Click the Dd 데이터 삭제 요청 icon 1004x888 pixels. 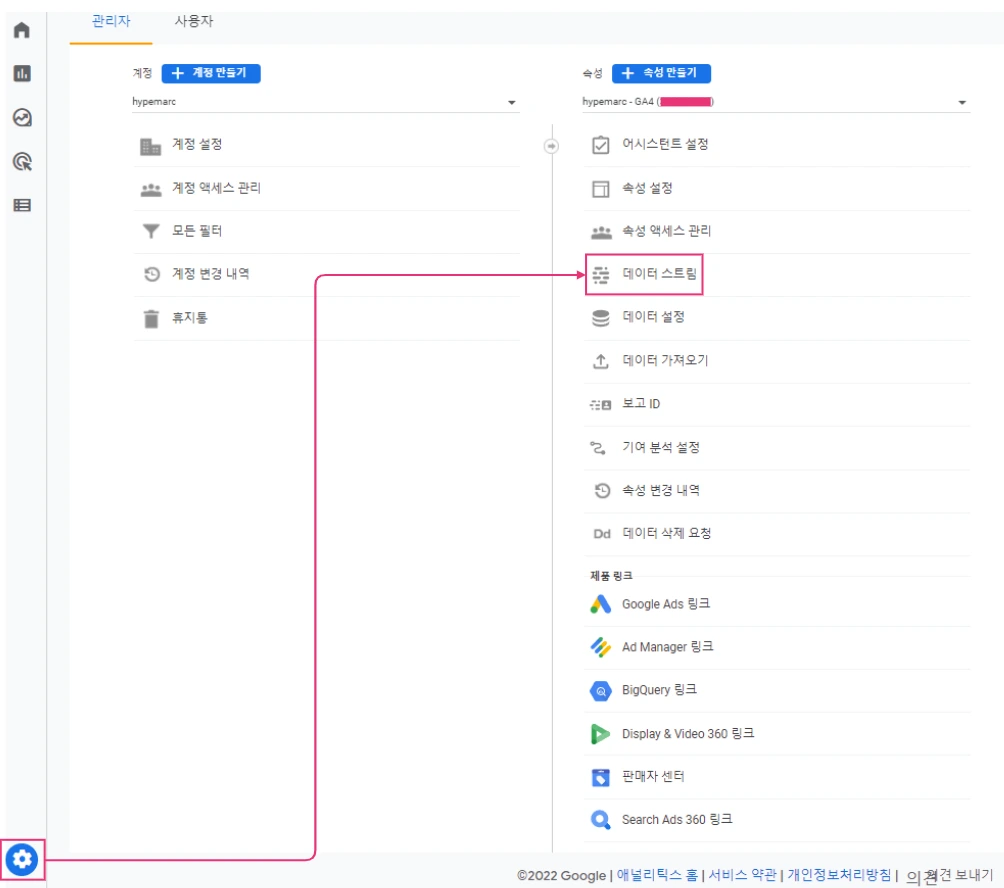click(x=602, y=534)
